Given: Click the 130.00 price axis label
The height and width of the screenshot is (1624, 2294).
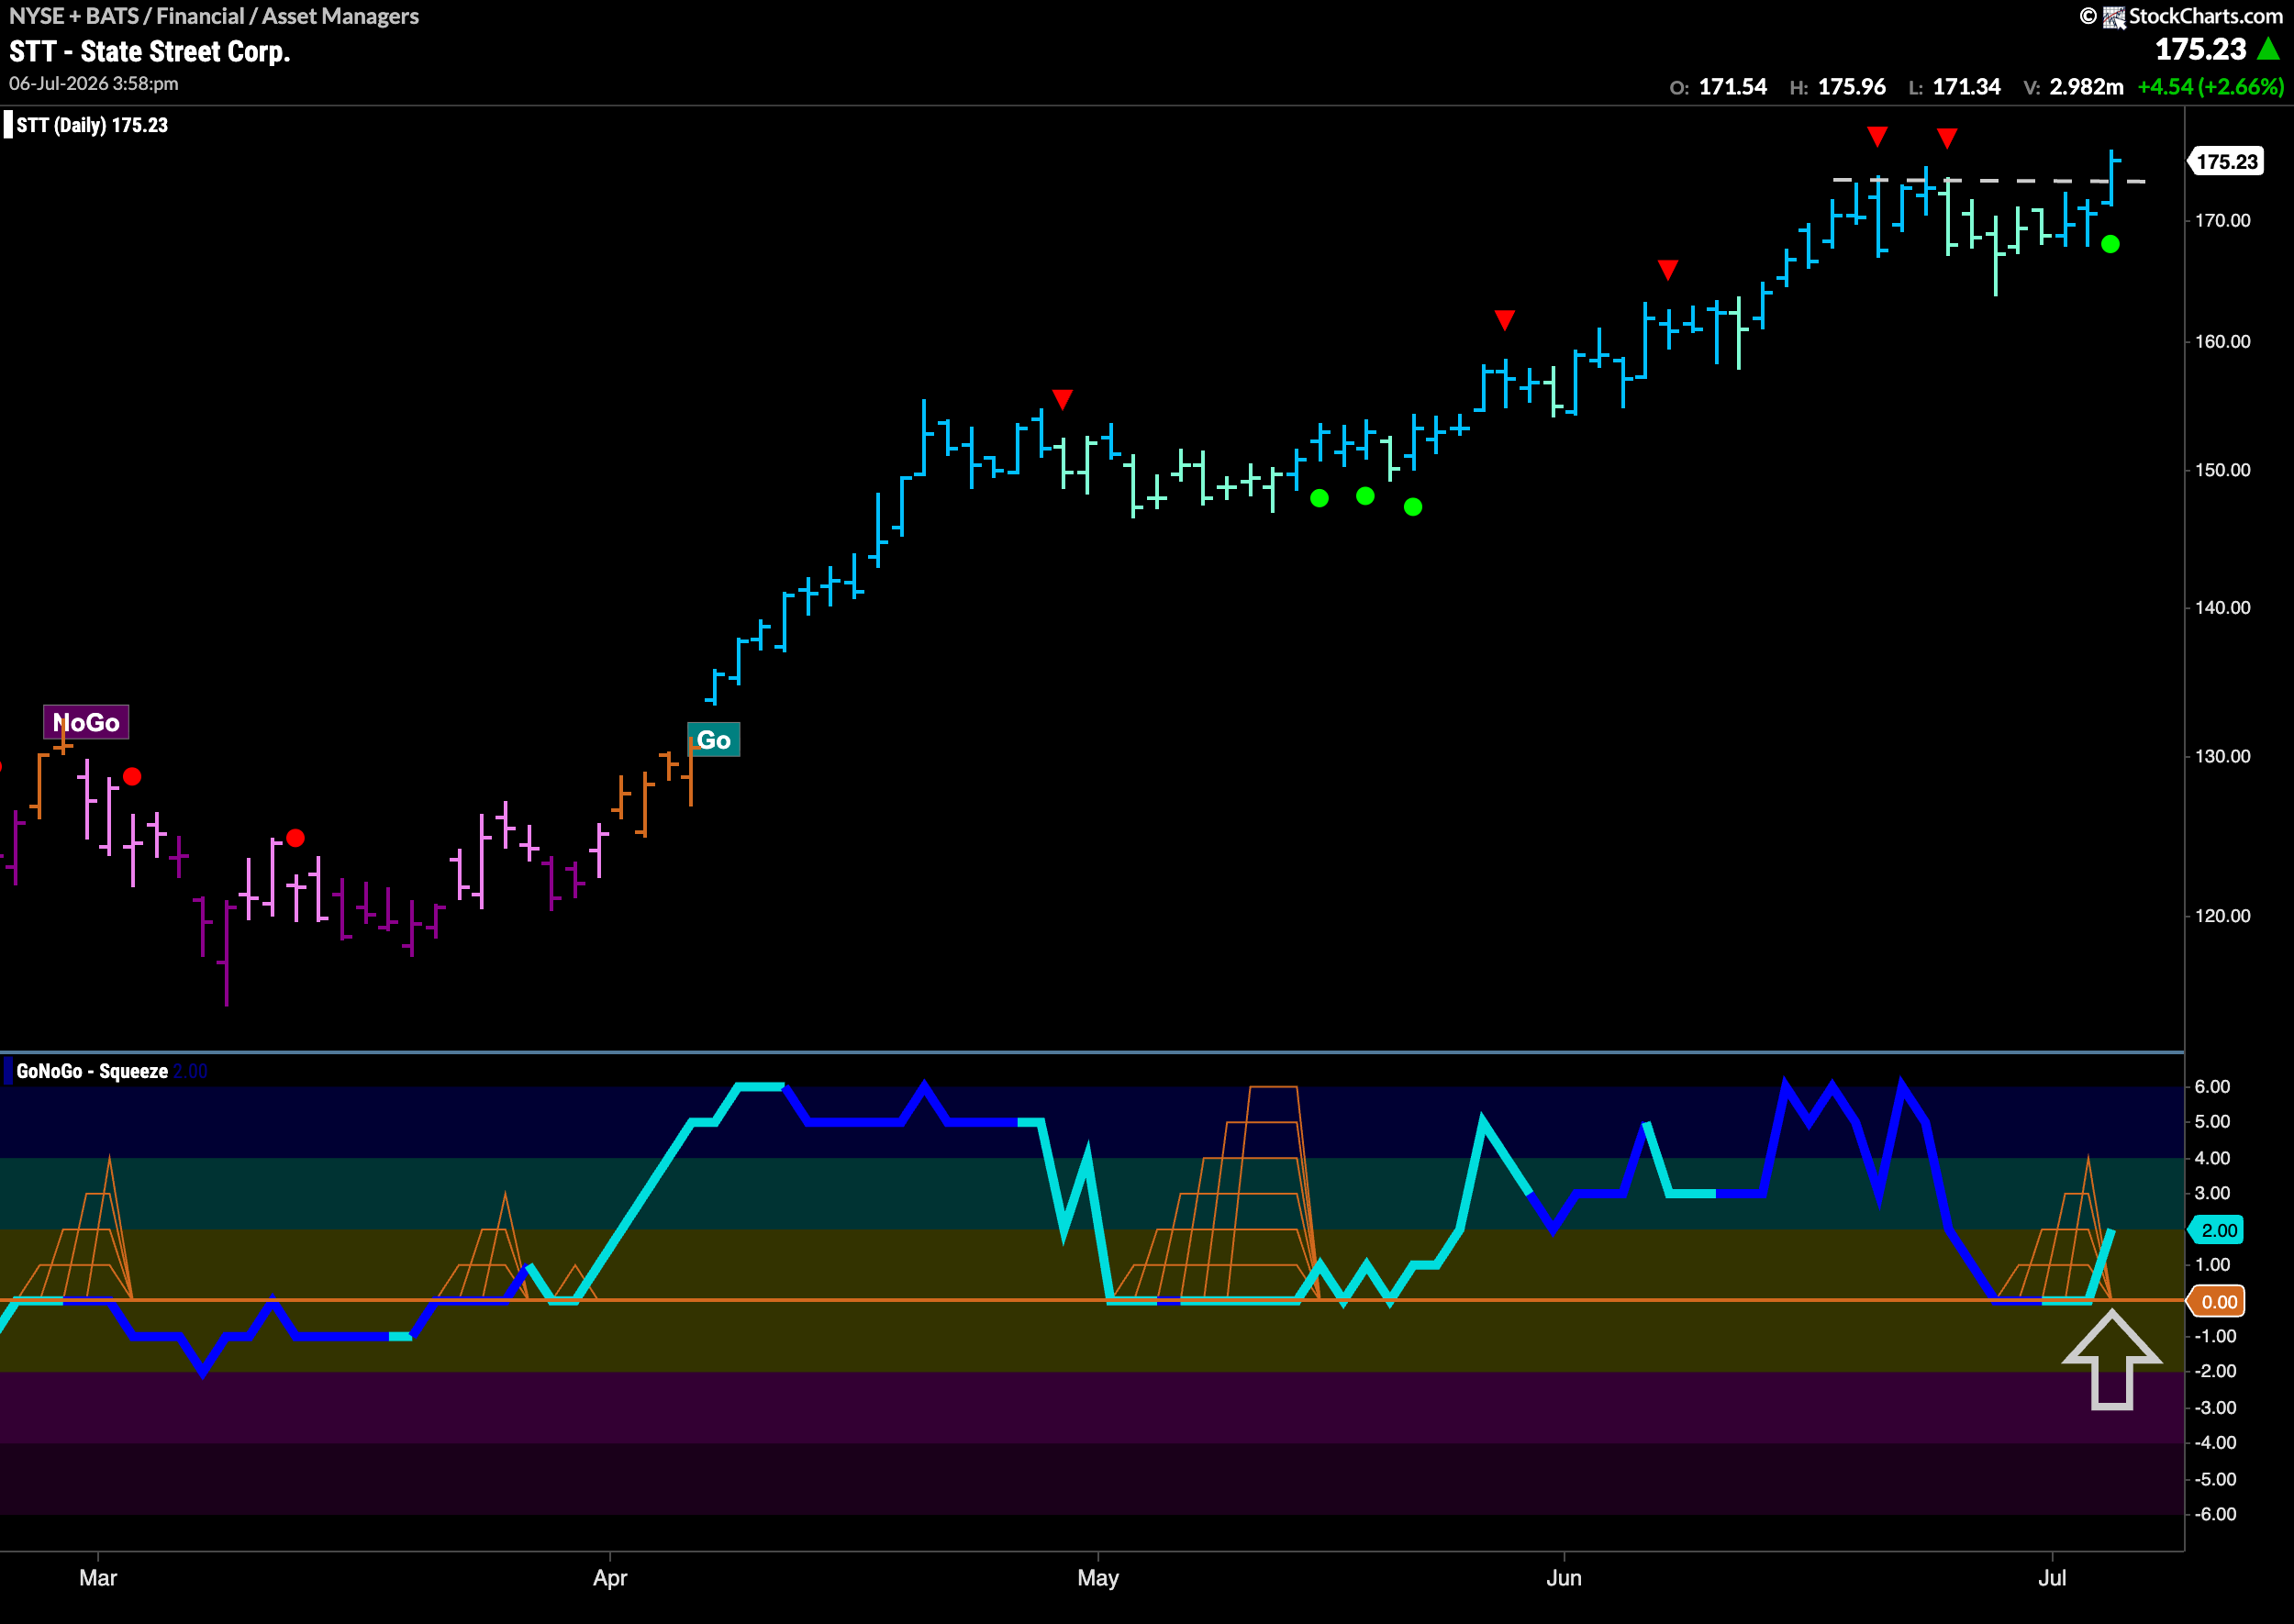Looking at the screenshot, I should click(2222, 756).
